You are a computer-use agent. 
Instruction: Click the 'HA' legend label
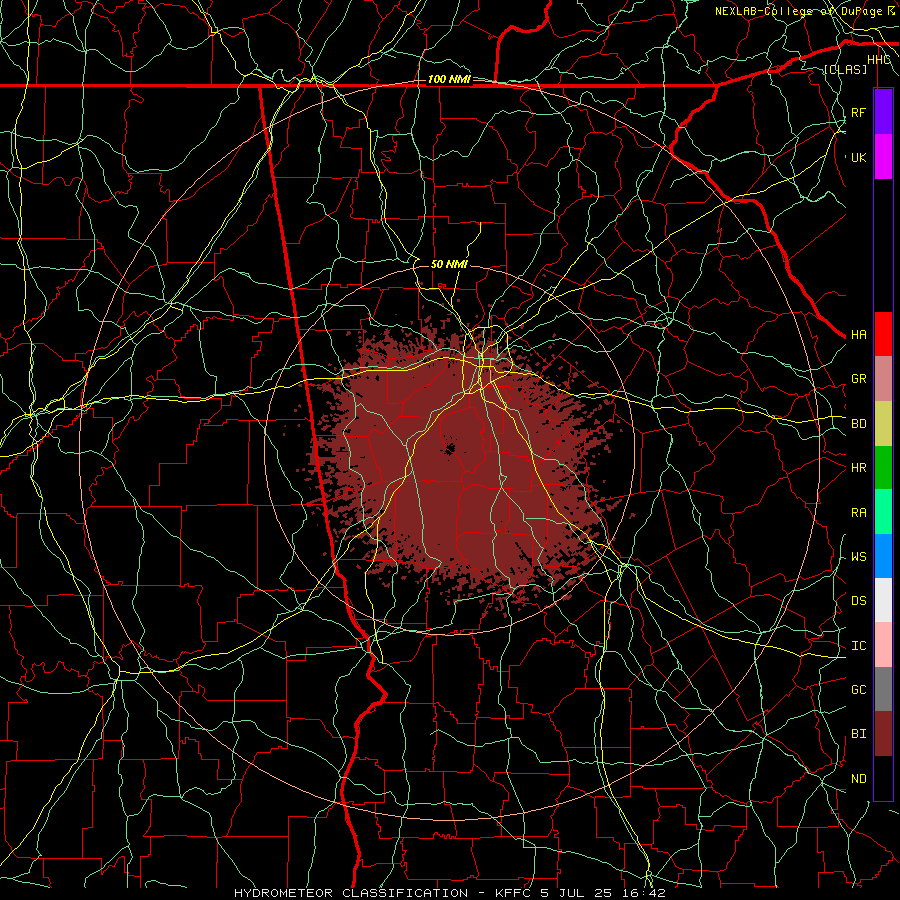[858, 334]
